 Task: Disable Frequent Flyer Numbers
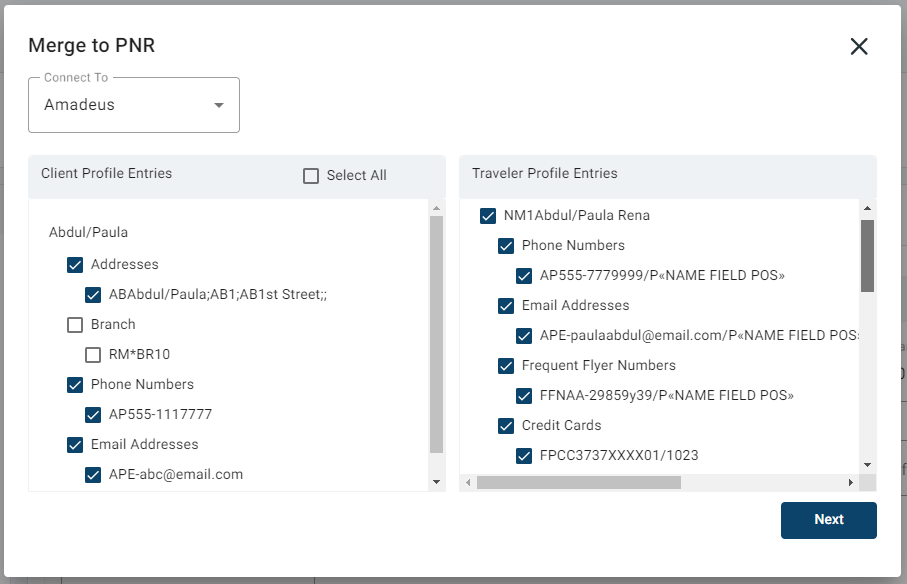tap(506, 365)
